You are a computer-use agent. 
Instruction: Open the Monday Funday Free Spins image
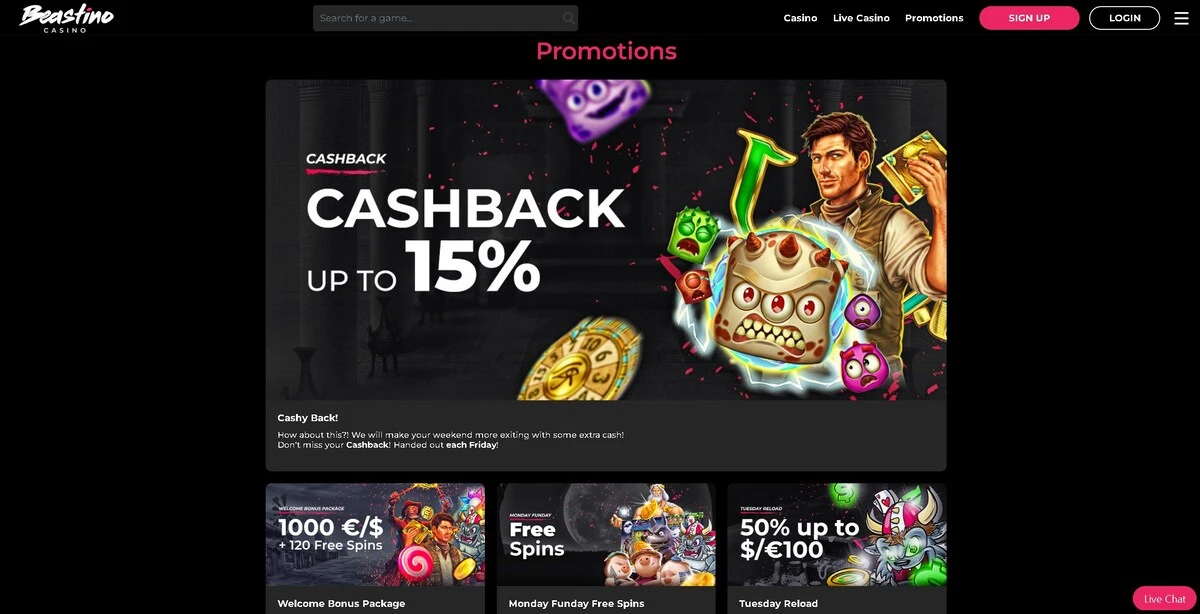[x=606, y=535]
